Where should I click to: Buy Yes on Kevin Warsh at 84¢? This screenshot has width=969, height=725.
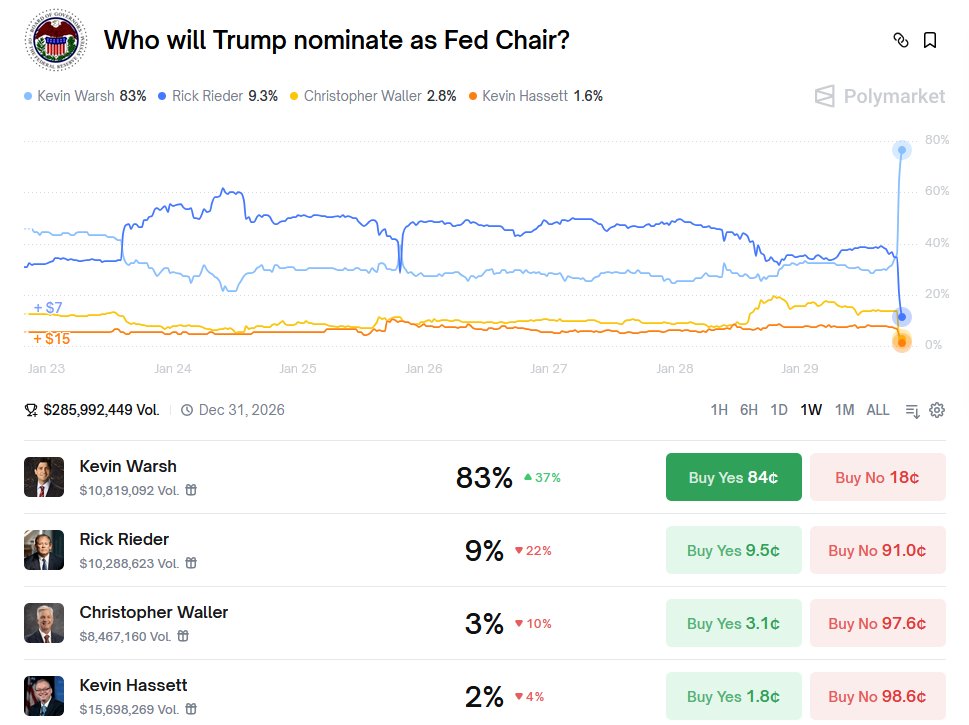pyautogui.click(x=734, y=477)
